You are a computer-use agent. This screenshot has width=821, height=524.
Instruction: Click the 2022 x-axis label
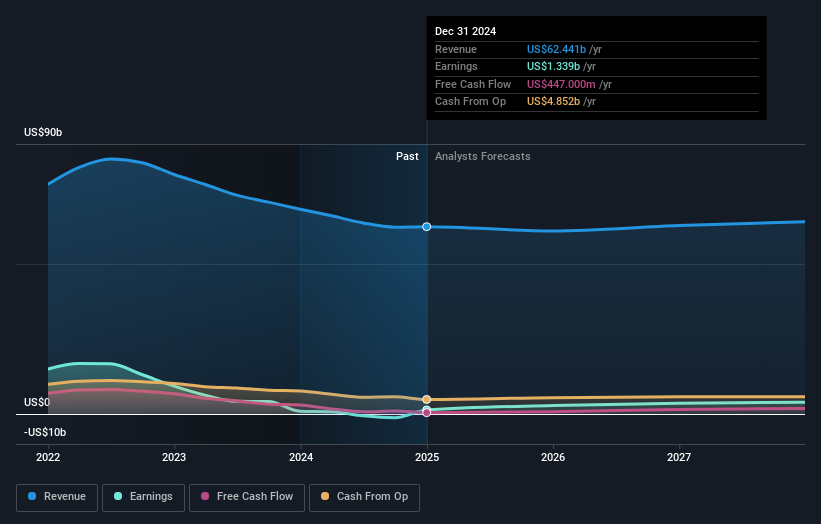[x=48, y=457]
